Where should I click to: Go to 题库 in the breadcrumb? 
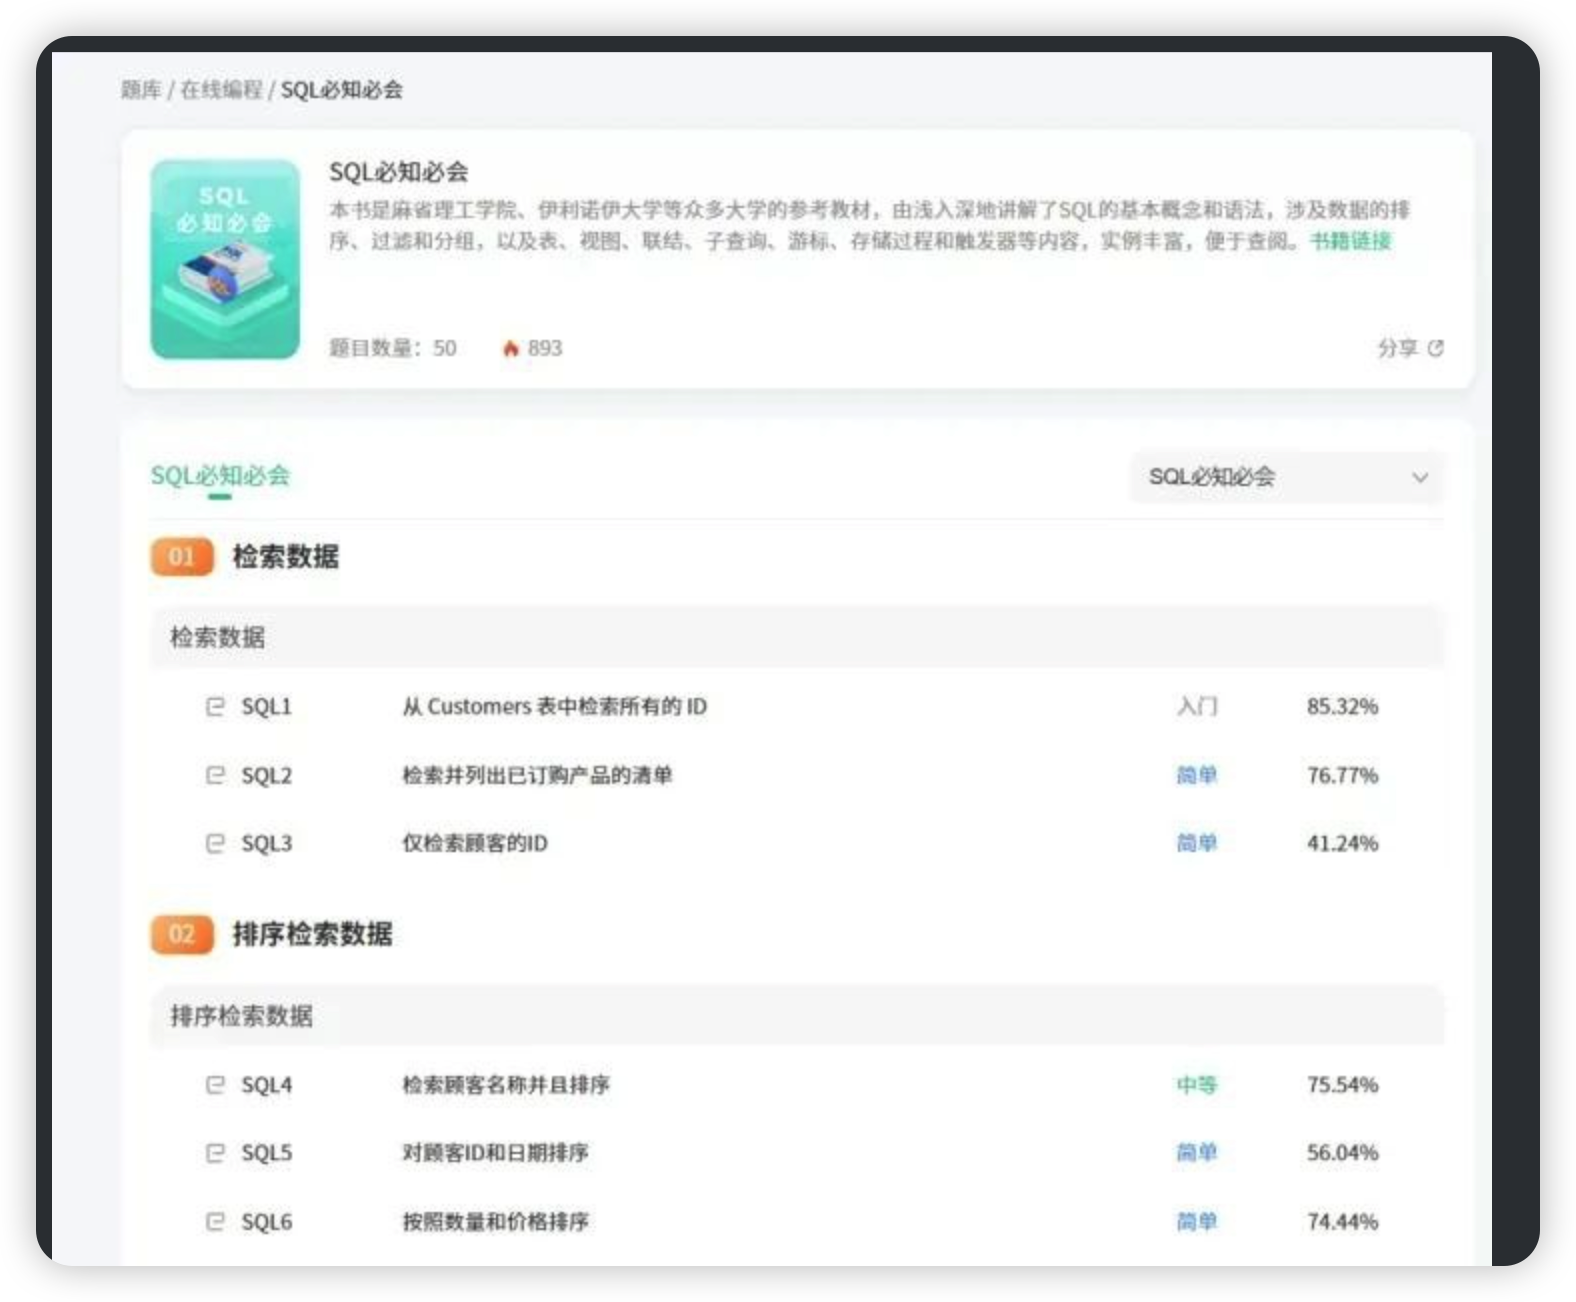click(141, 90)
